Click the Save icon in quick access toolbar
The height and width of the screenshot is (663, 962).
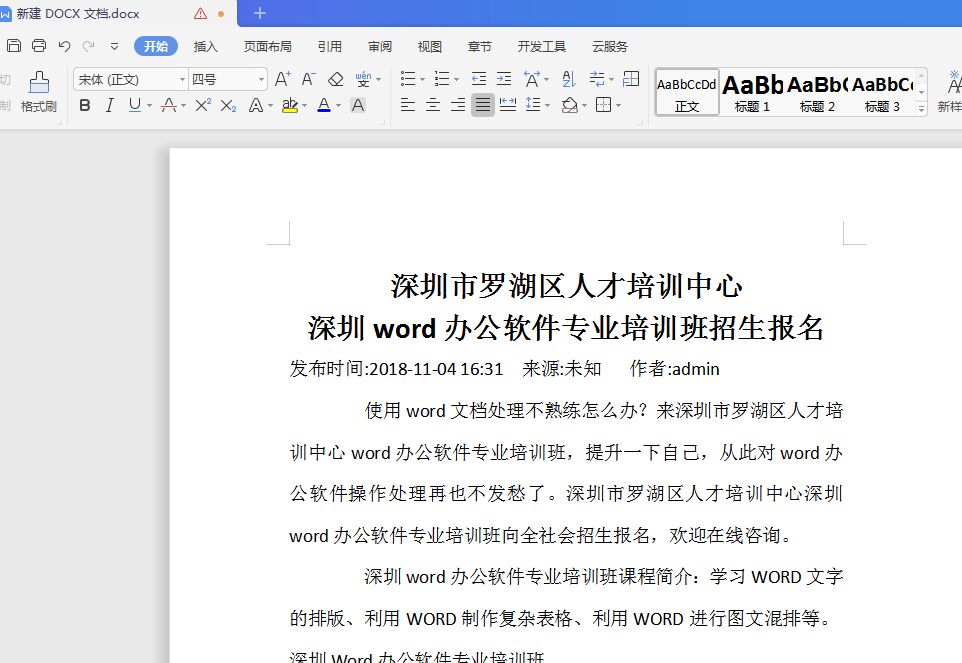click(14, 45)
